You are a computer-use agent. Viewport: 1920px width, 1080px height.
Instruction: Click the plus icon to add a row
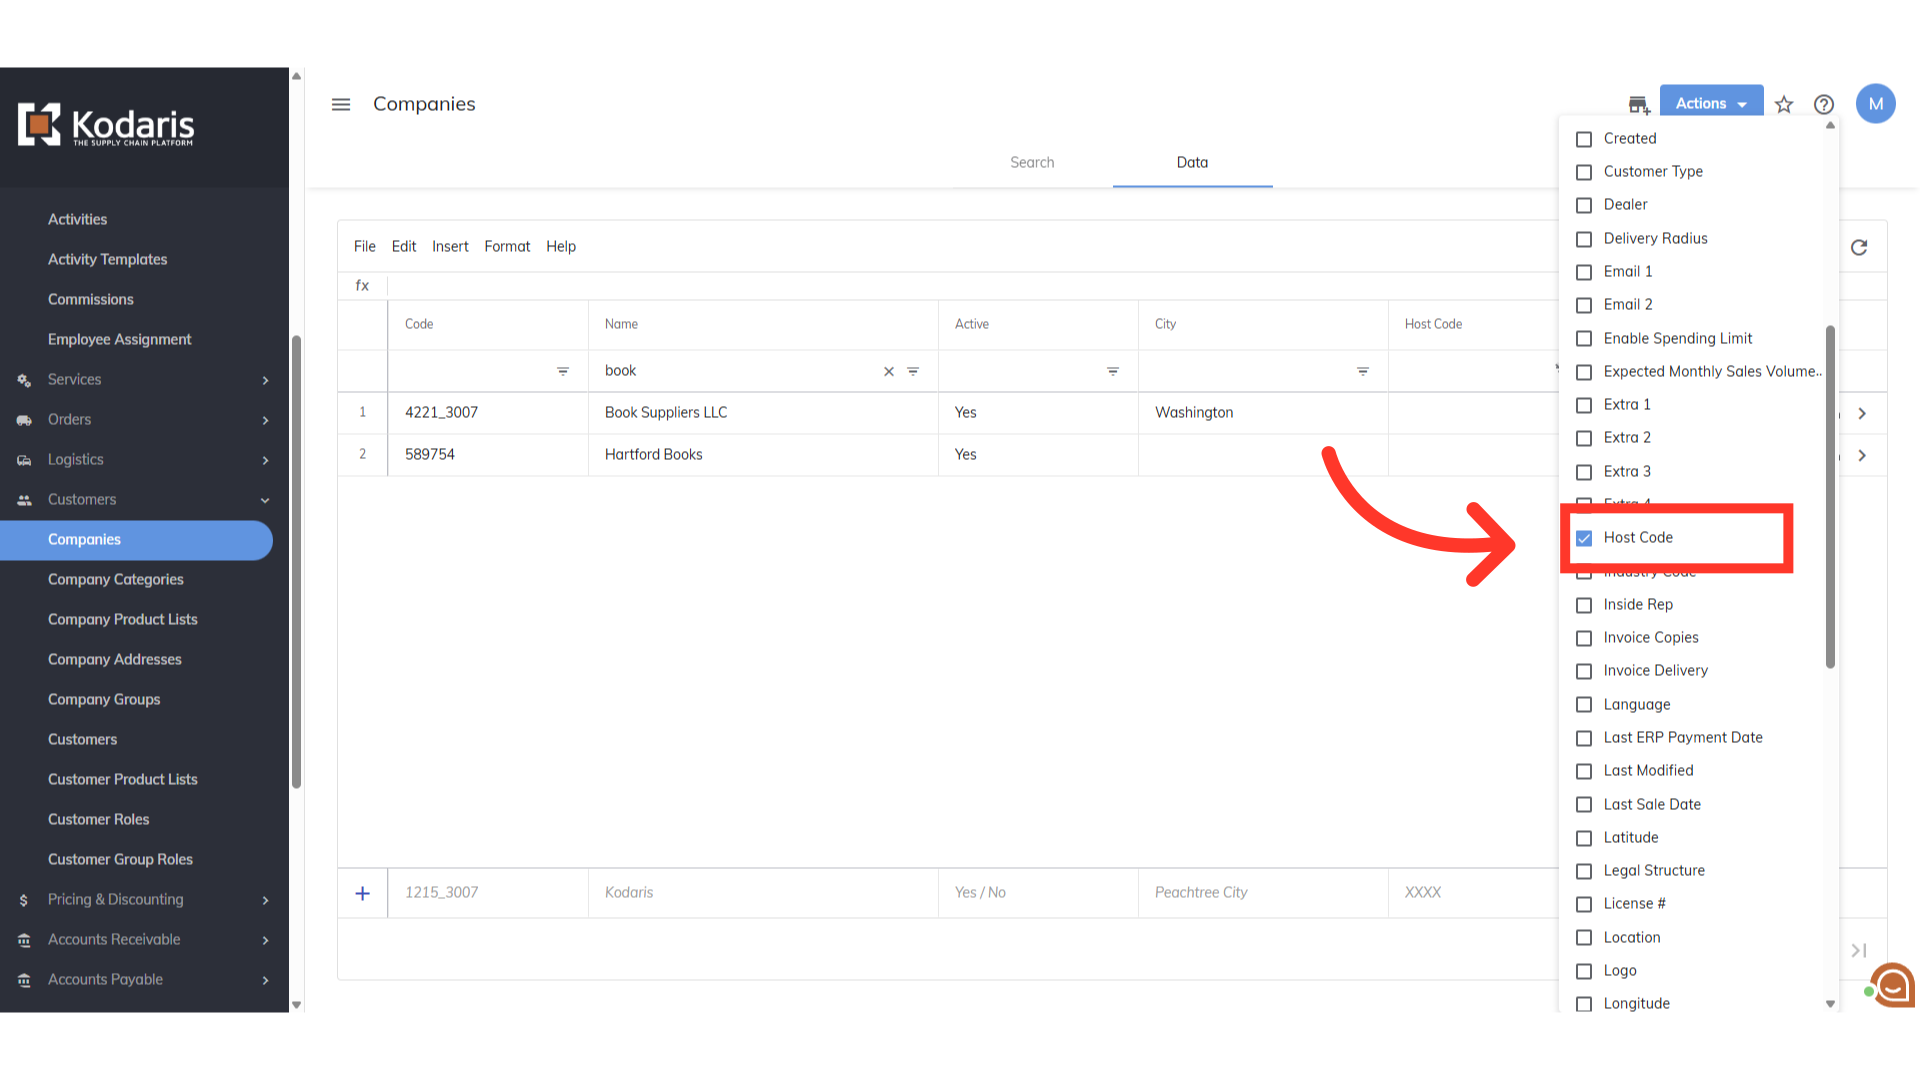coord(362,893)
